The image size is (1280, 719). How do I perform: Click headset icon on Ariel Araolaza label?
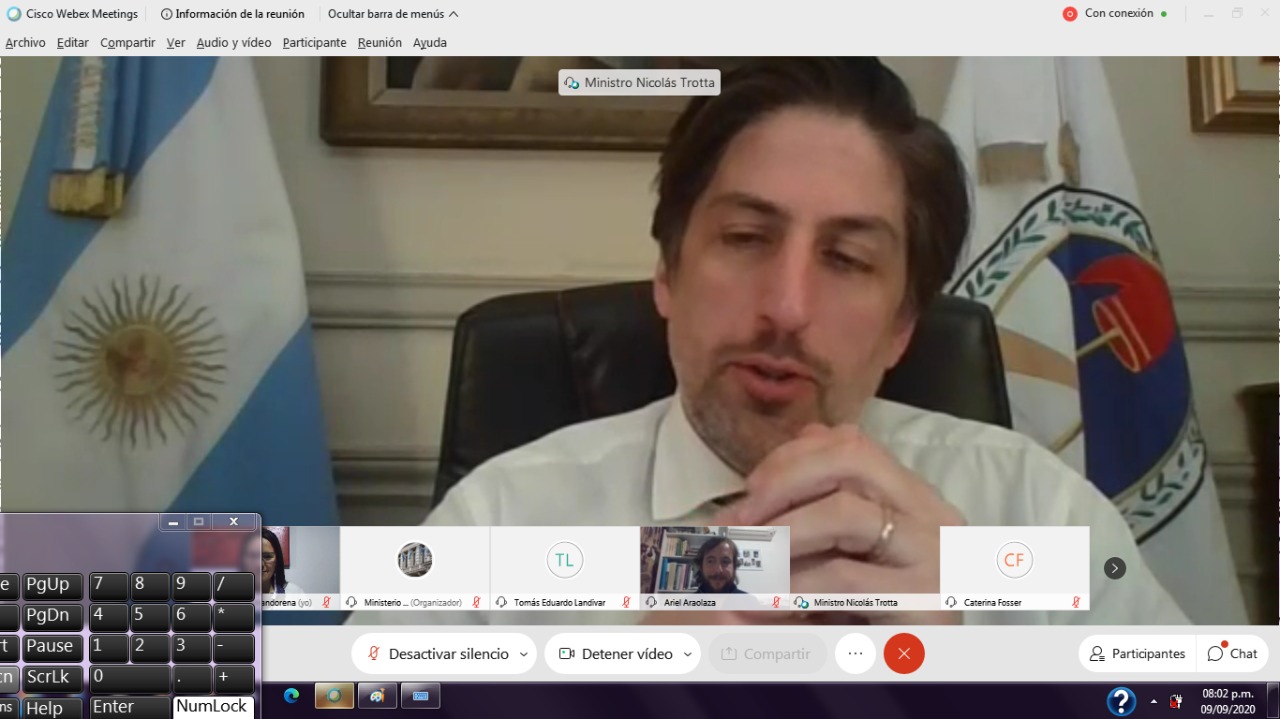pos(651,603)
